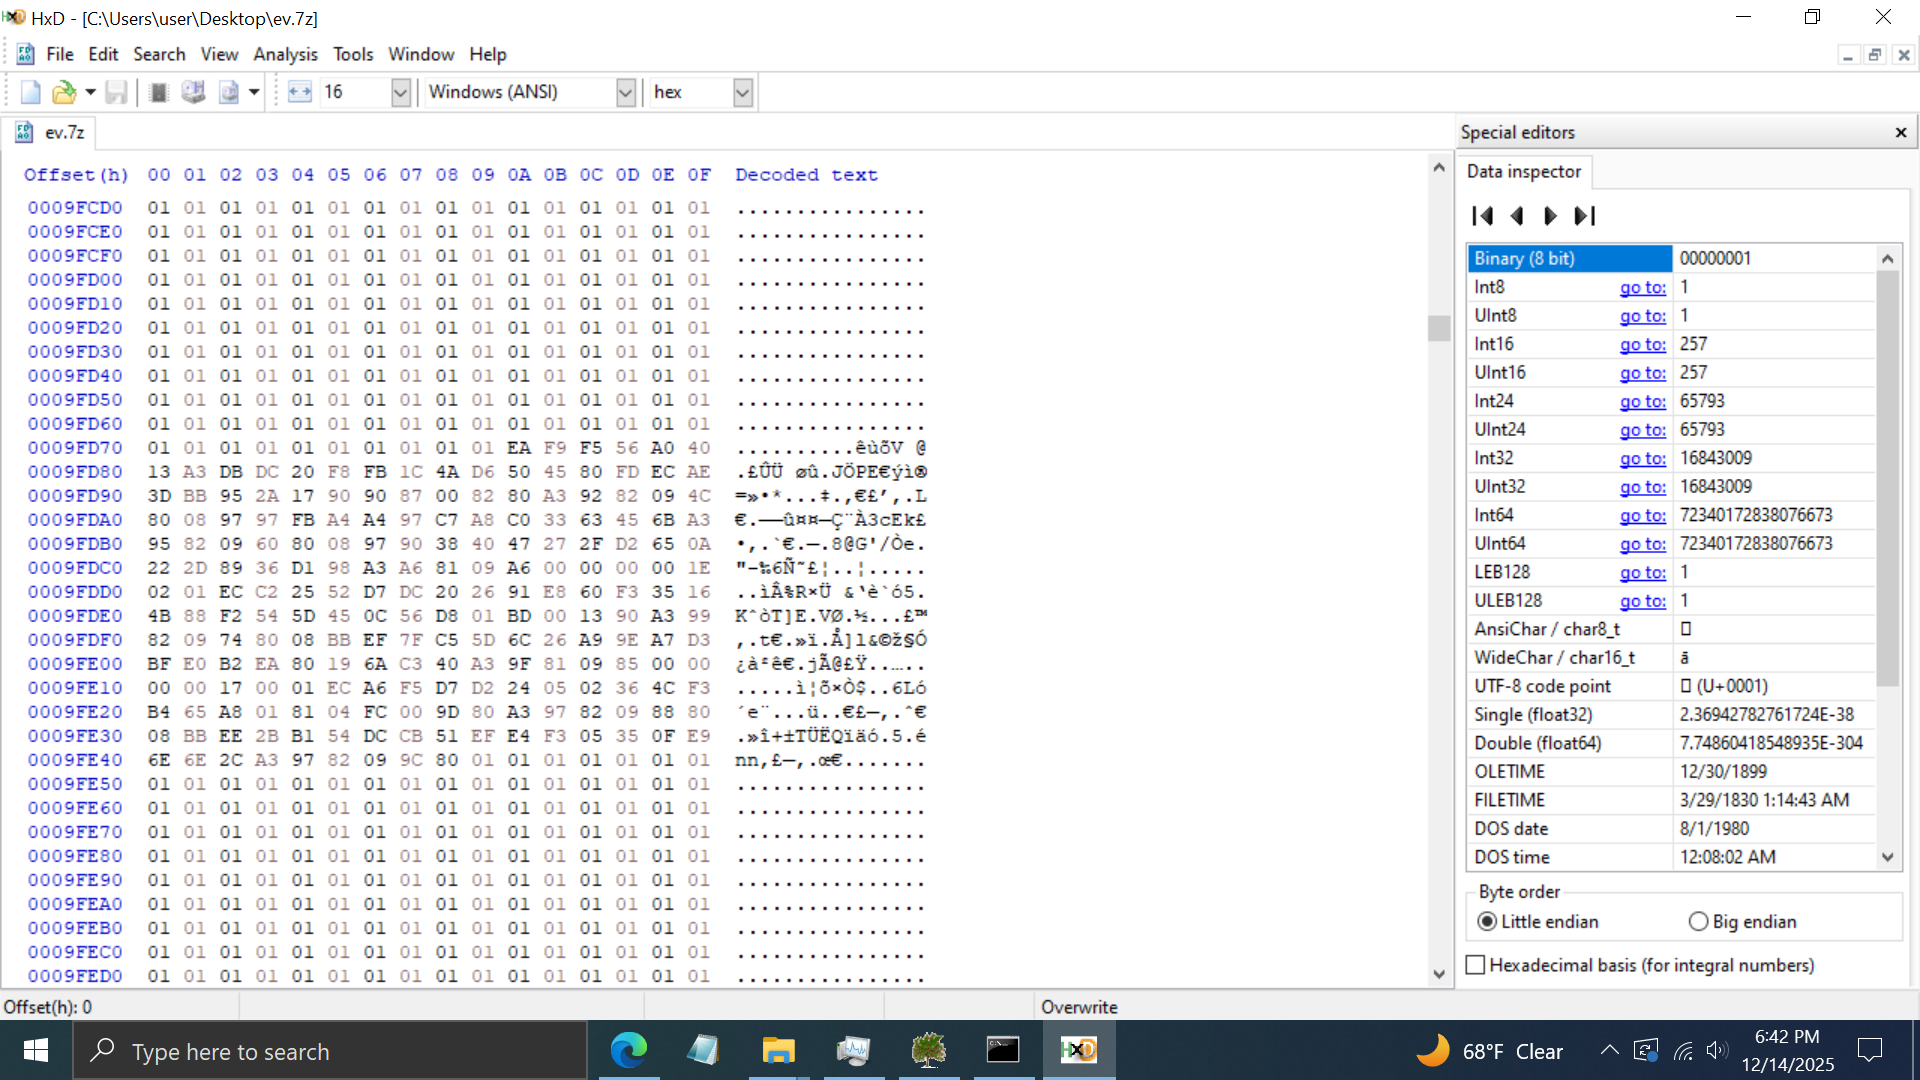
Task: Click the hex view vertical scrollbar thumb
Action: [x=1439, y=328]
